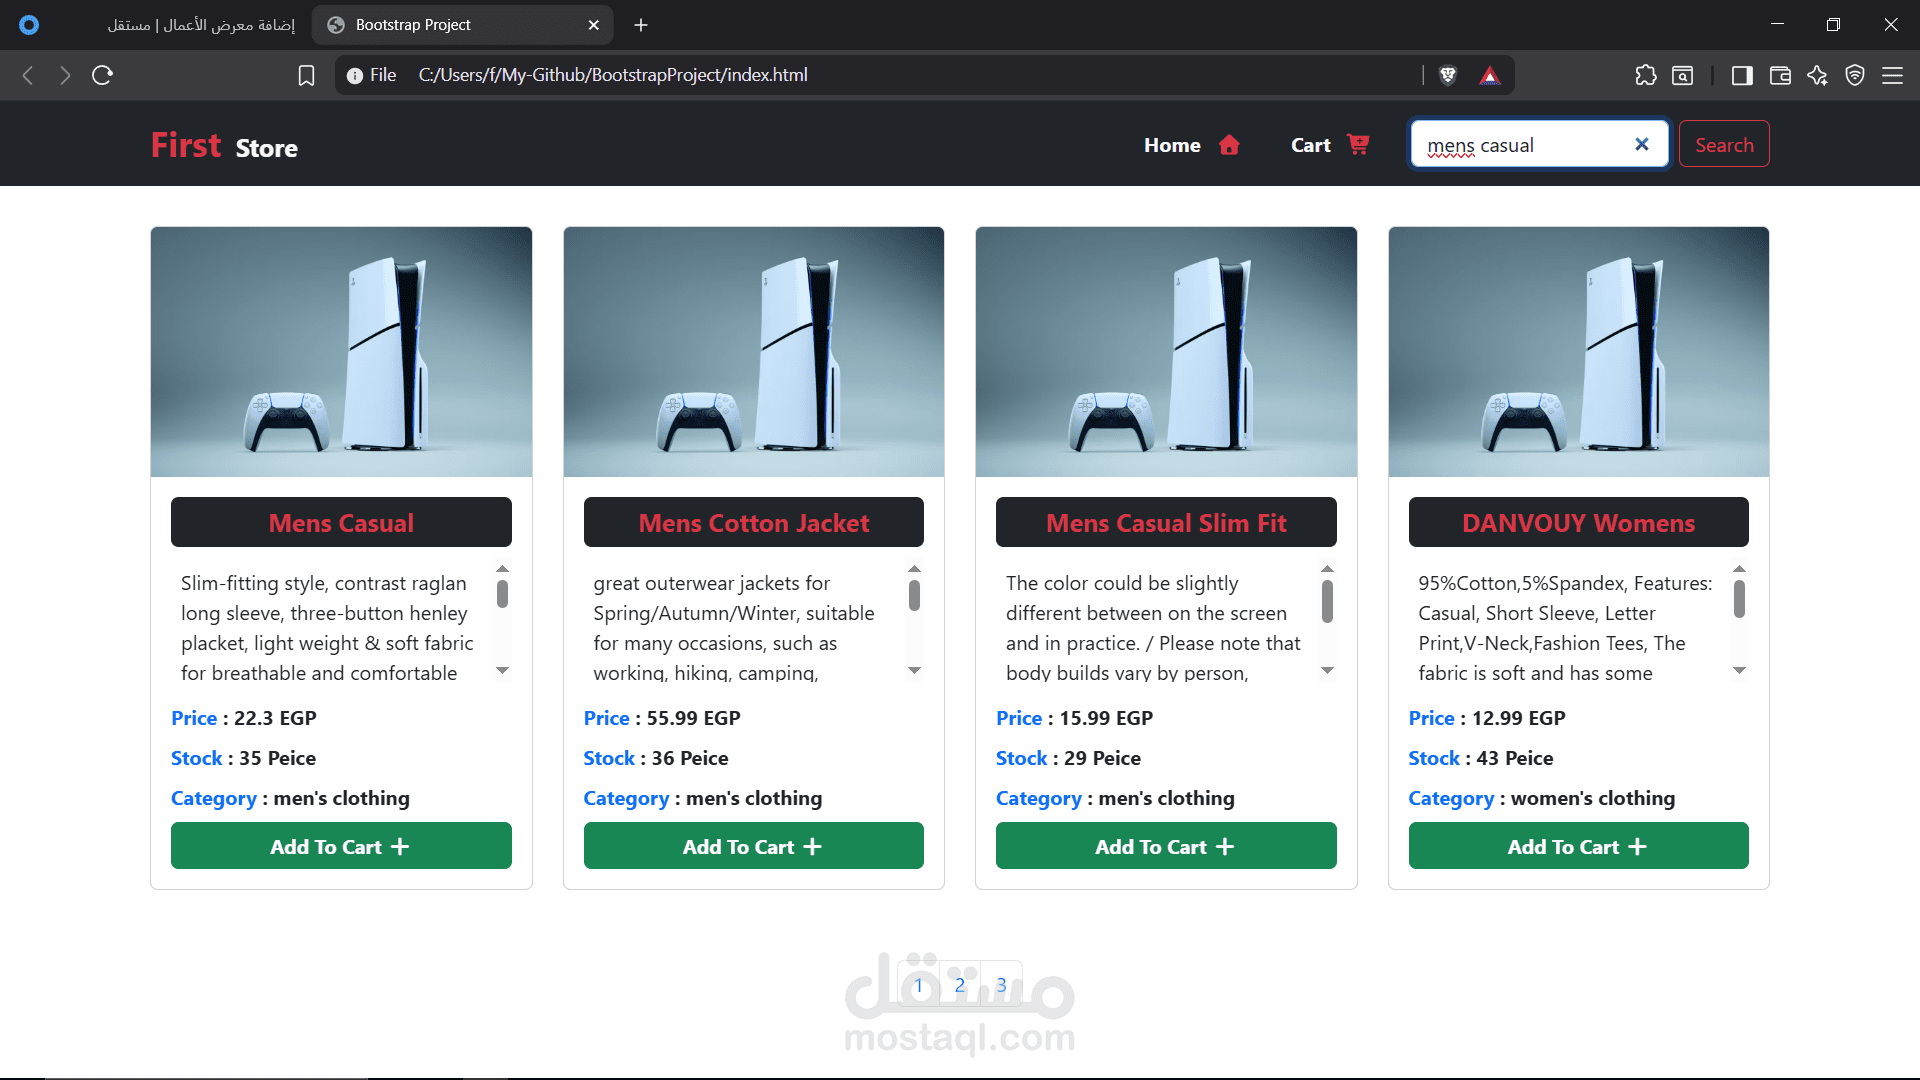
Task: Click the browser back arrow
Action: click(28, 75)
